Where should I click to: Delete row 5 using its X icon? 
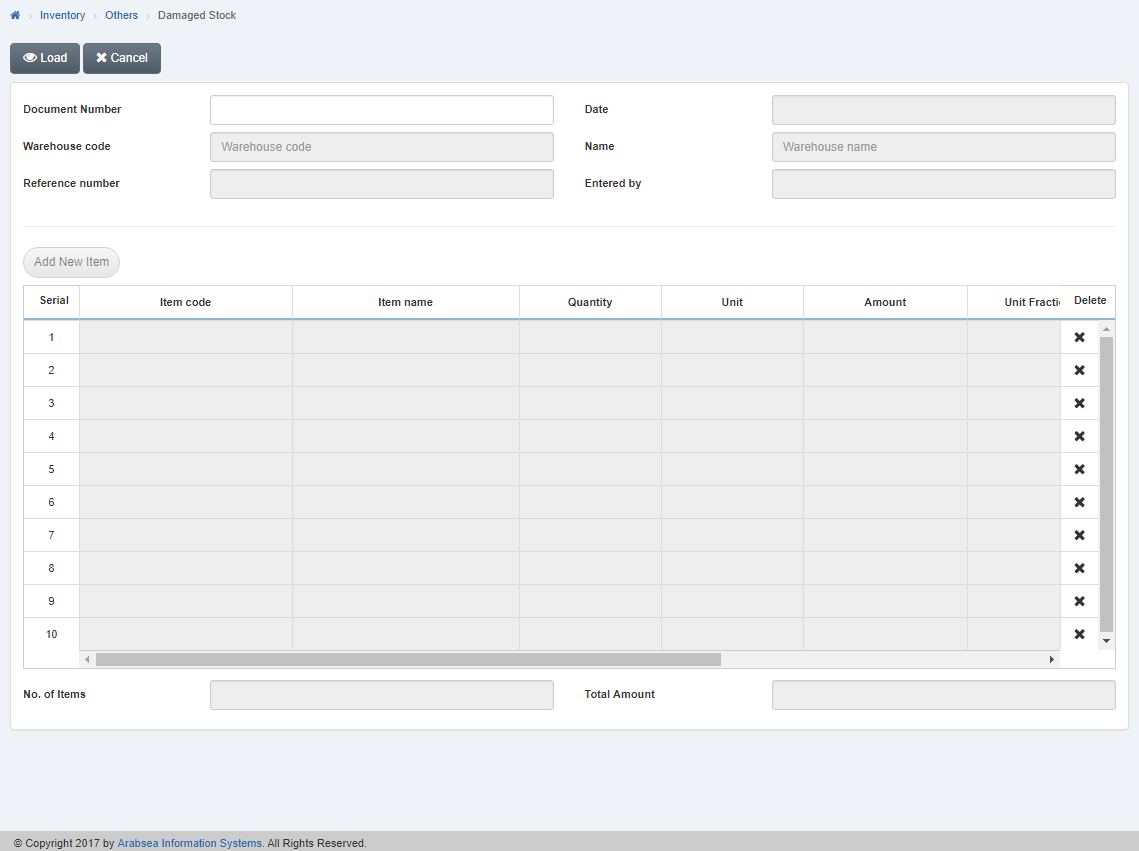tap(1079, 469)
